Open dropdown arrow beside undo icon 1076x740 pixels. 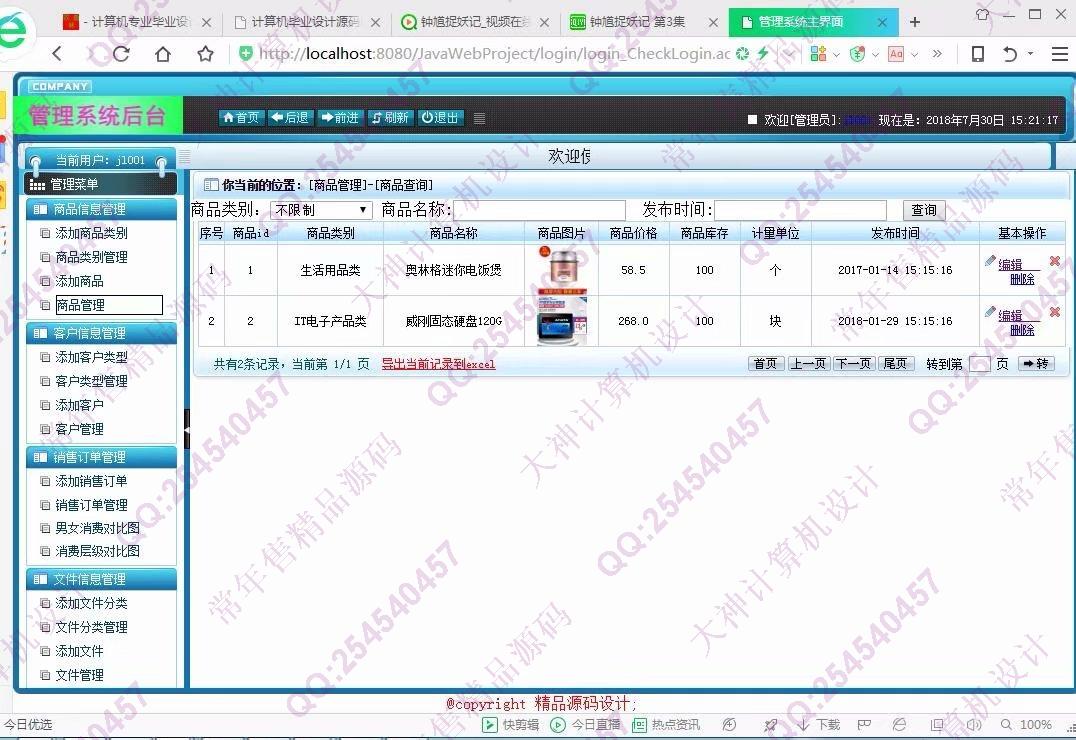tap(1031, 54)
